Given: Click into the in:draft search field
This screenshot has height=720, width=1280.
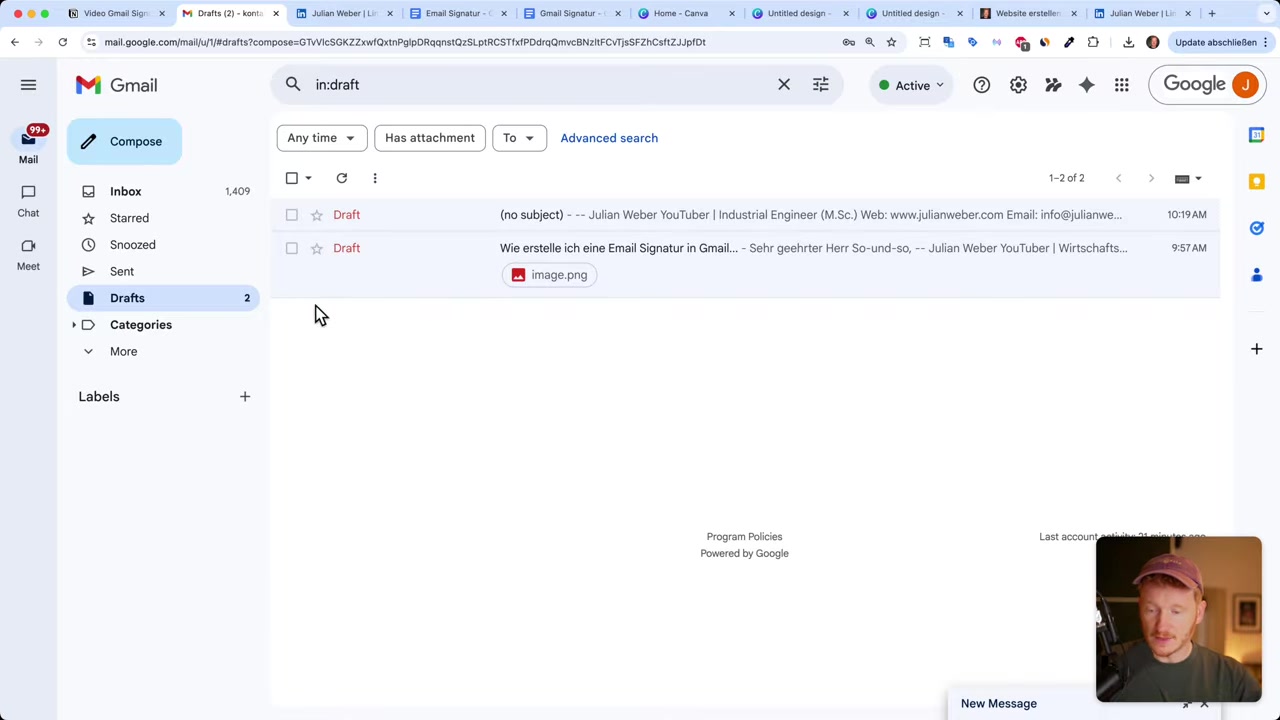Looking at the screenshot, I should [540, 85].
